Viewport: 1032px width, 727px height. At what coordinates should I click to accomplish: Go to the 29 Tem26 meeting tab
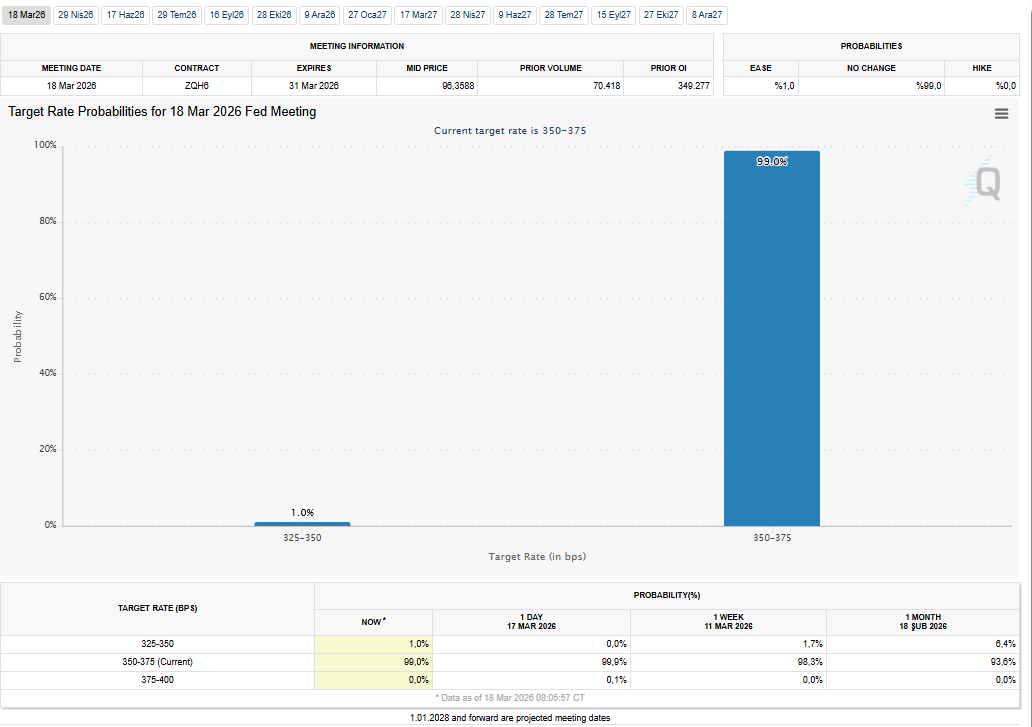pyautogui.click(x=177, y=15)
